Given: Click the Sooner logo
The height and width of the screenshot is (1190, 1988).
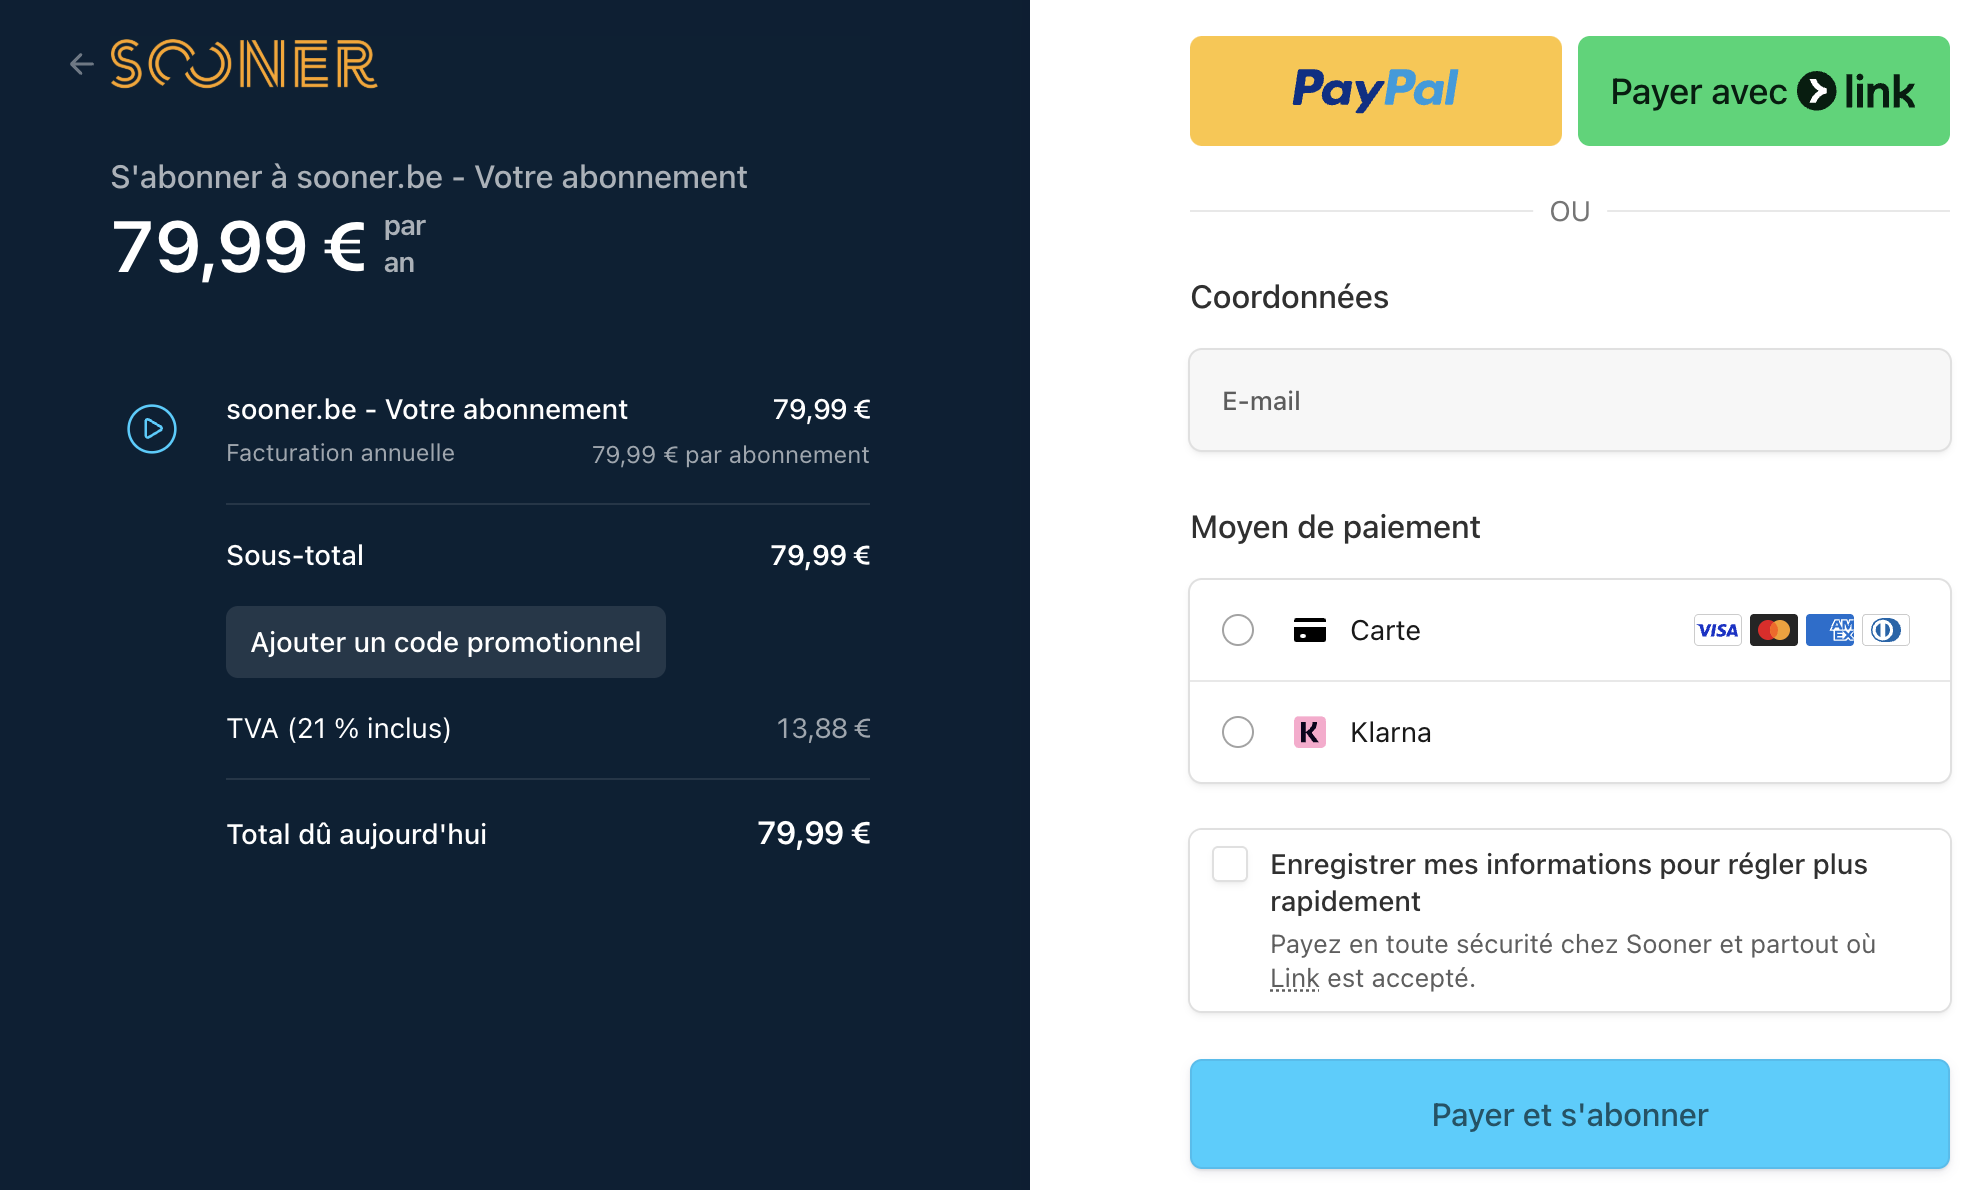Looking at the screenshot, I should [244, 65].
